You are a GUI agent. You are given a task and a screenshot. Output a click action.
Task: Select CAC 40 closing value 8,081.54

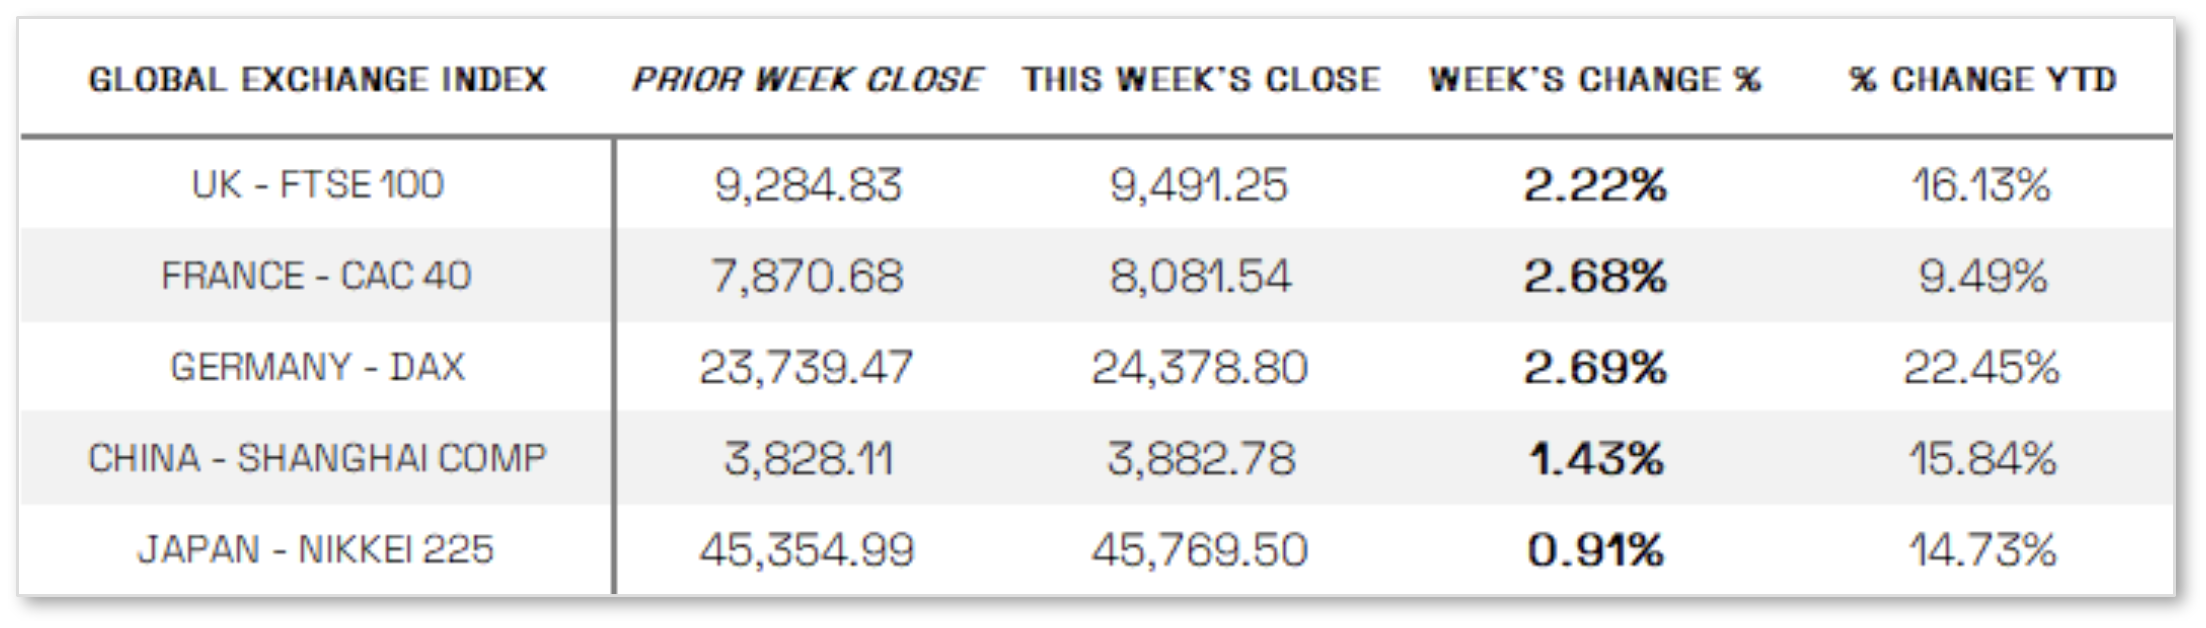click(x=1200, y=276)
